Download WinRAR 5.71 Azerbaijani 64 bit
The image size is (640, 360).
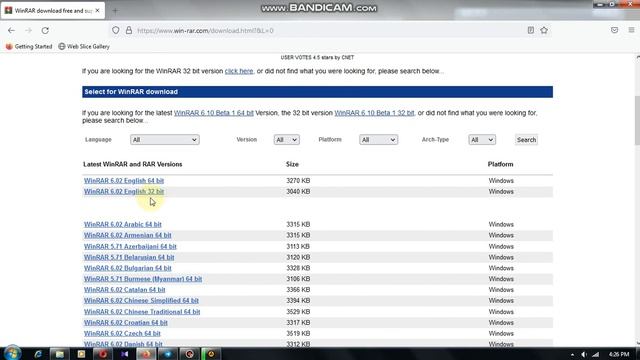click(130, 247)
